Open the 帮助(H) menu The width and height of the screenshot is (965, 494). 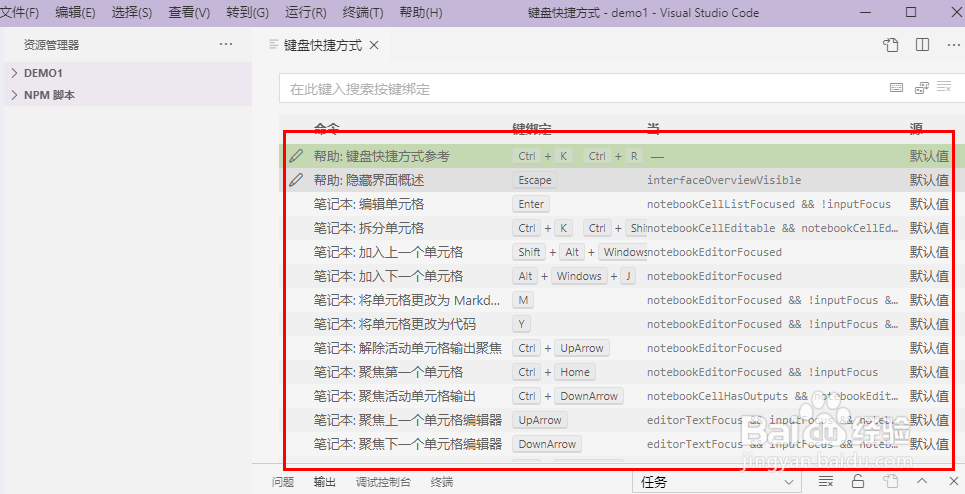(x=420, y=13)
